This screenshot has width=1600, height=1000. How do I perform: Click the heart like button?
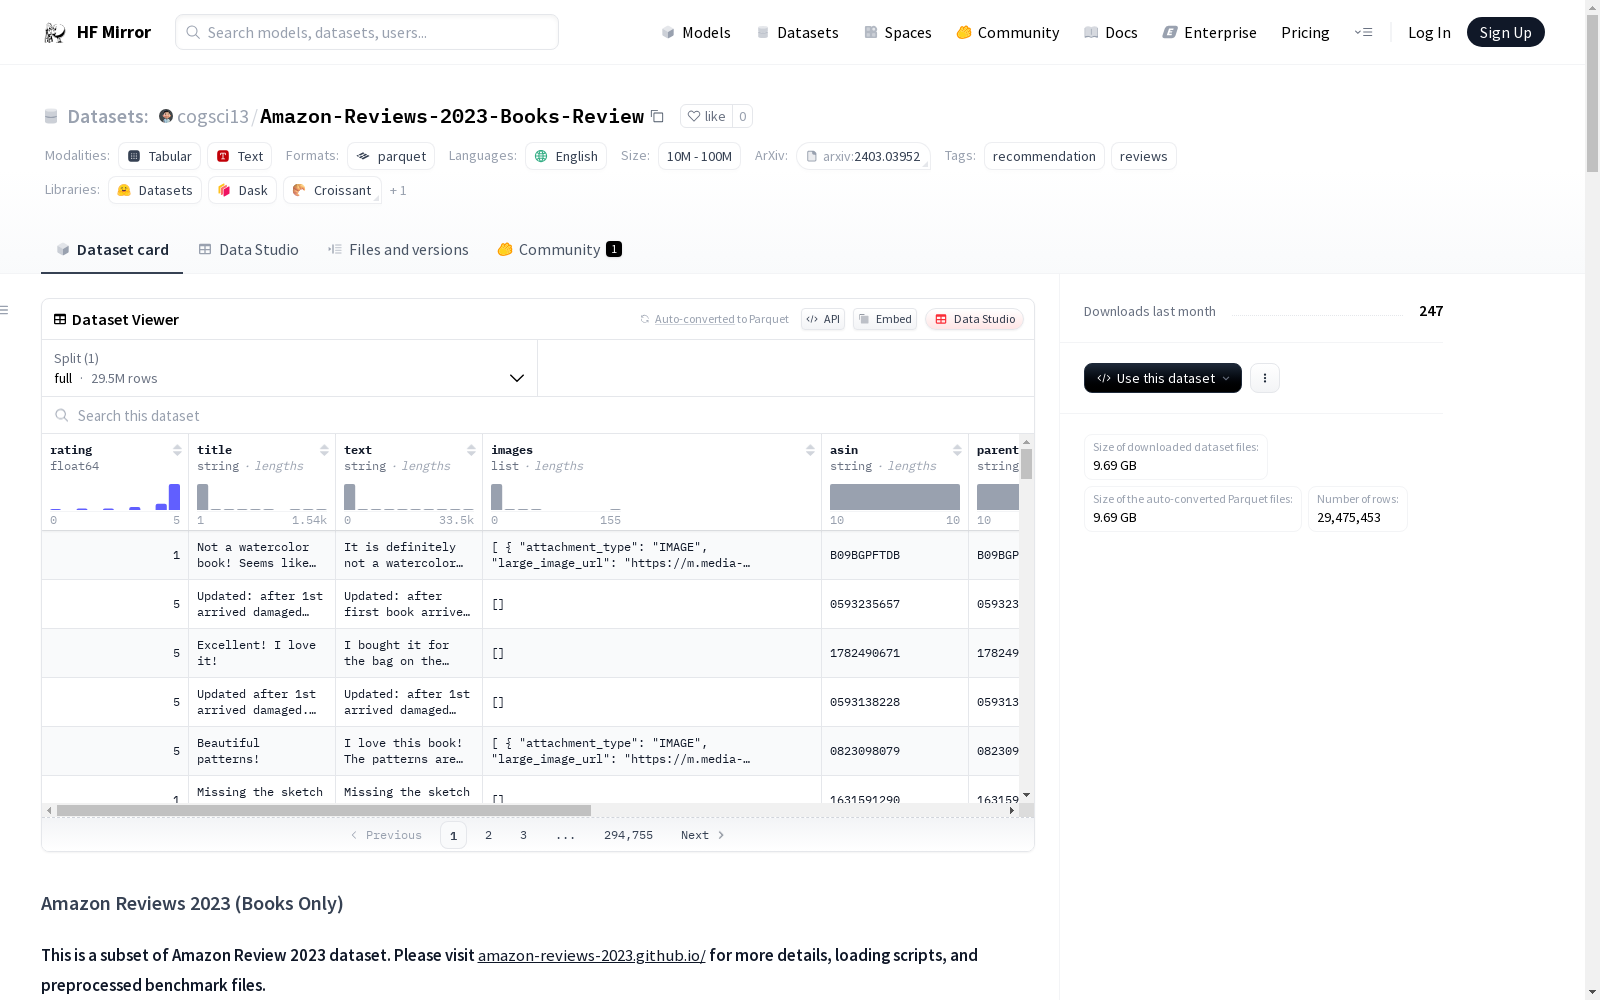706,116
